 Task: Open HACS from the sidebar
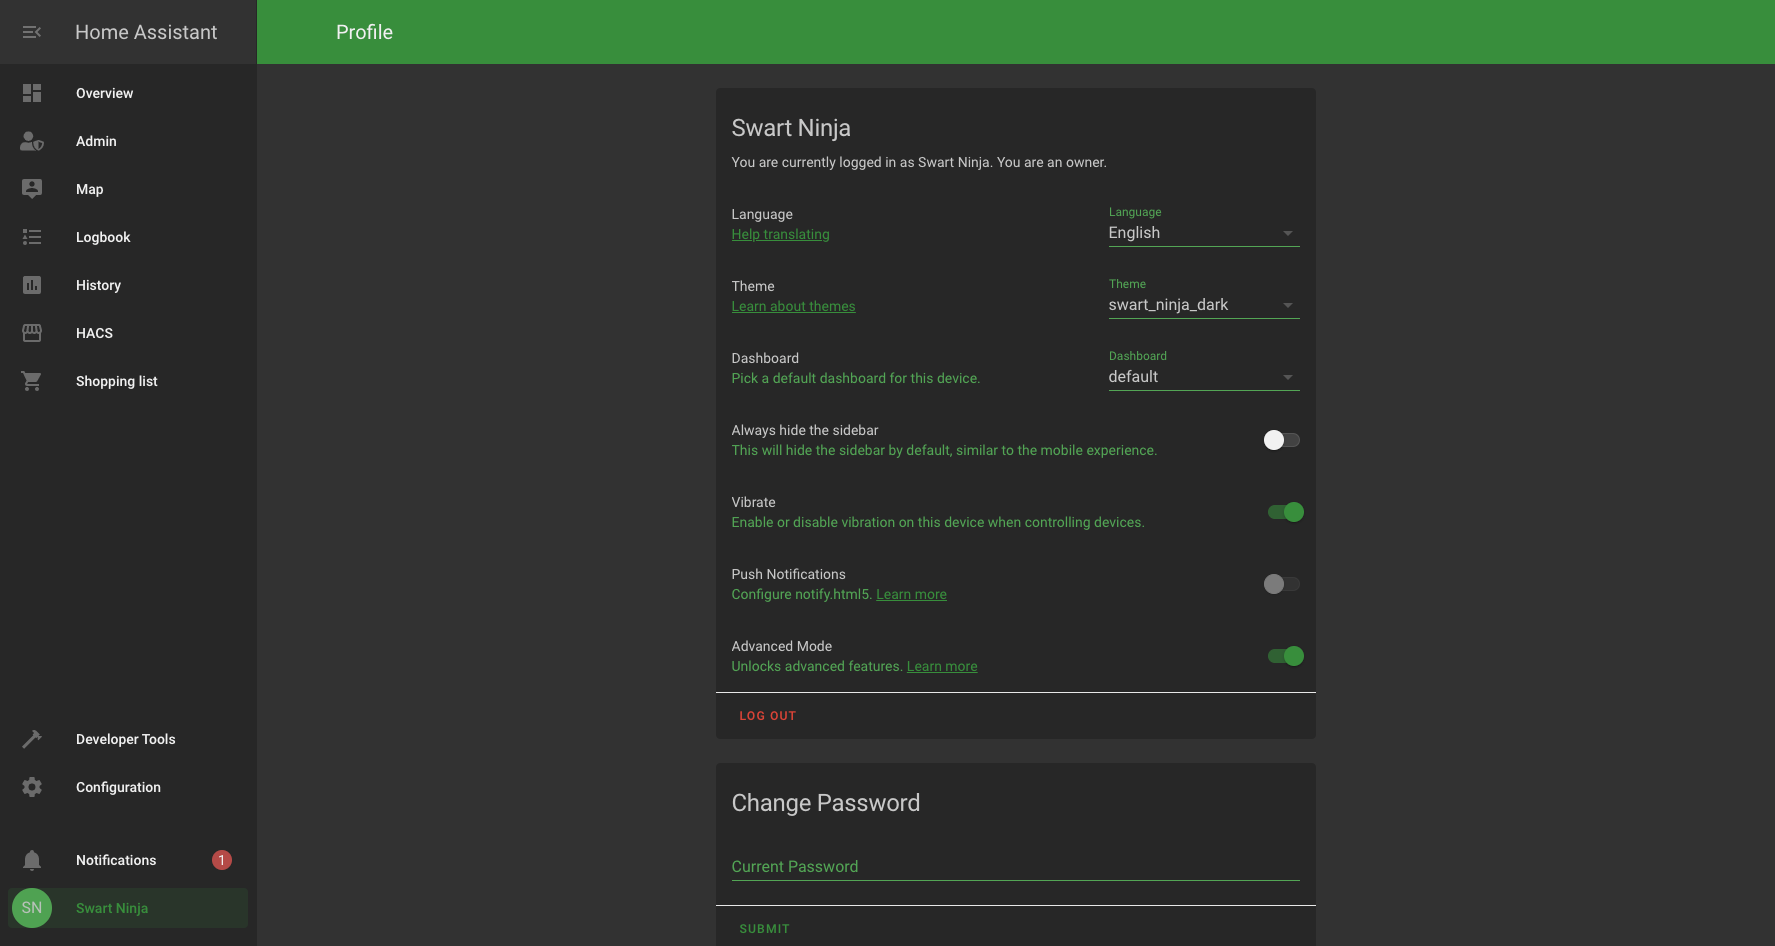click(x=128, y=333)
